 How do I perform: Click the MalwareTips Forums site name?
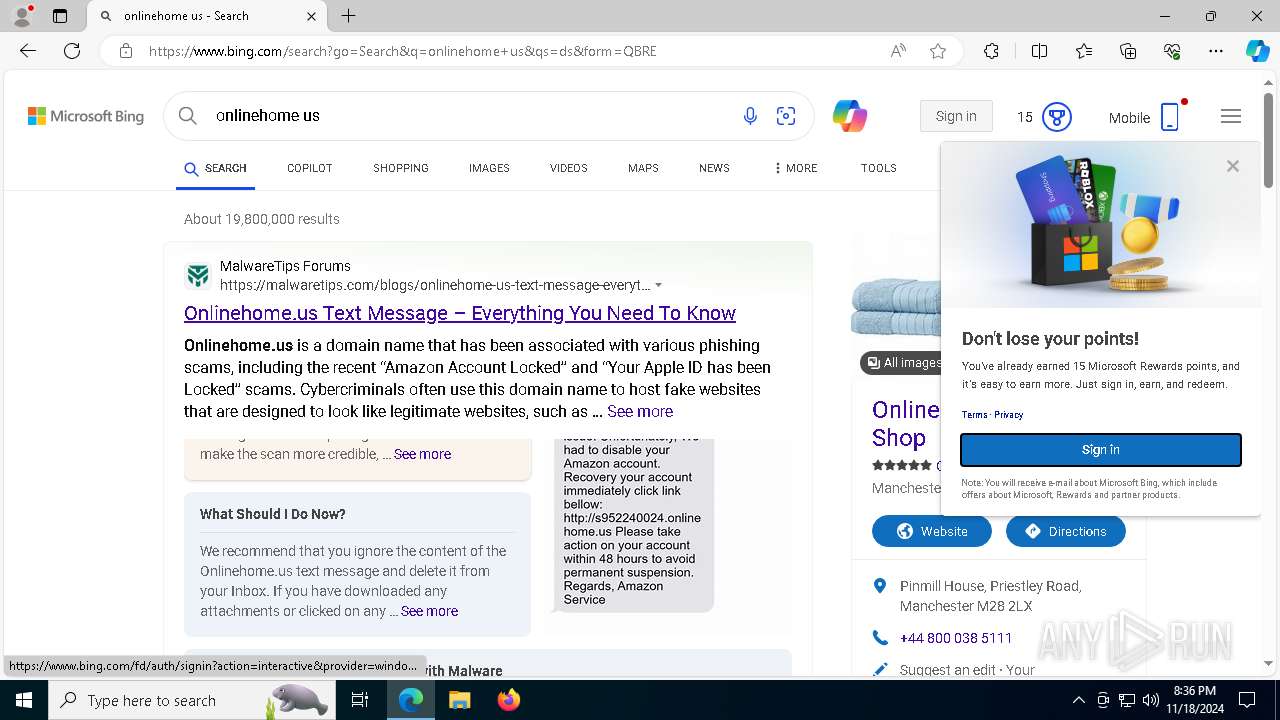(x=285, y=266)
